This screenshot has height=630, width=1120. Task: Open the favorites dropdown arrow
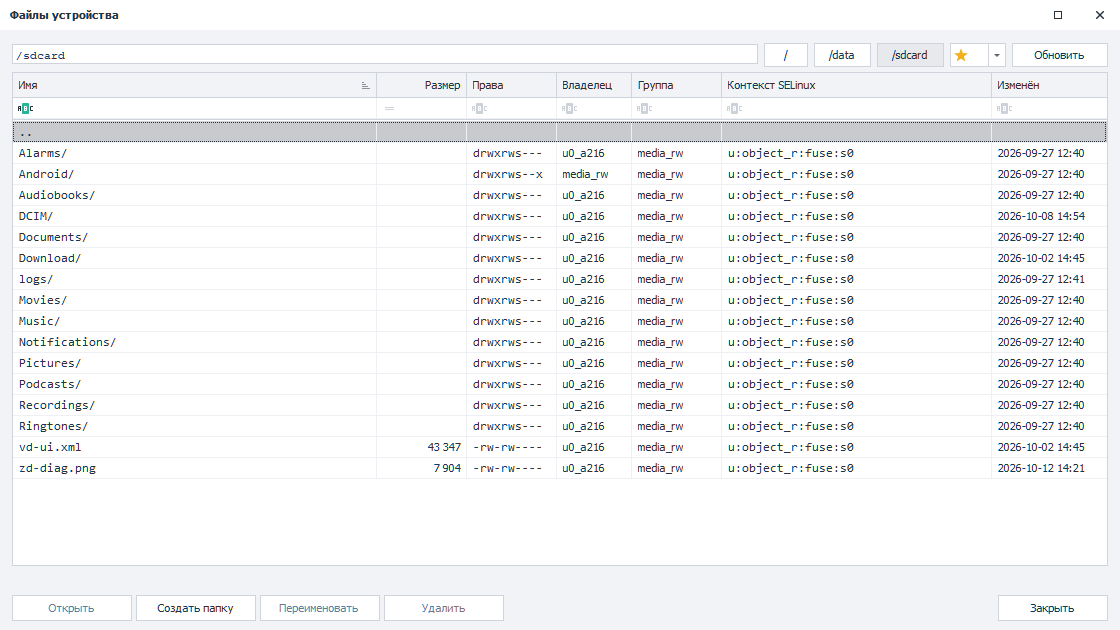point(997,55)
